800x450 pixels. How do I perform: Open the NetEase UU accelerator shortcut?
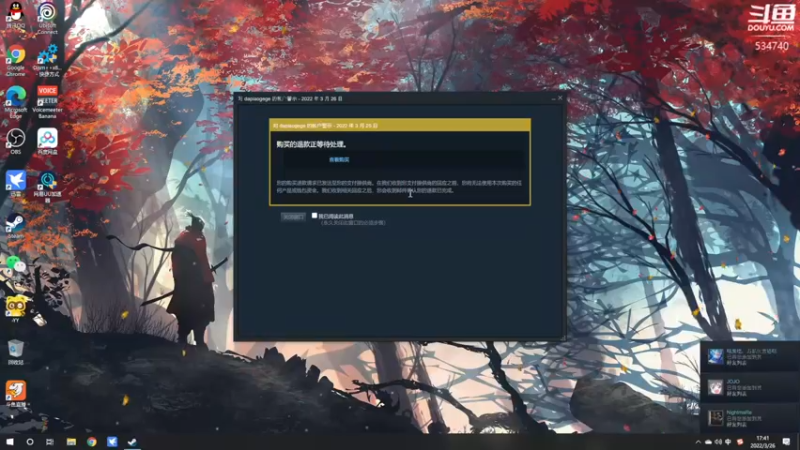[47, 185]
